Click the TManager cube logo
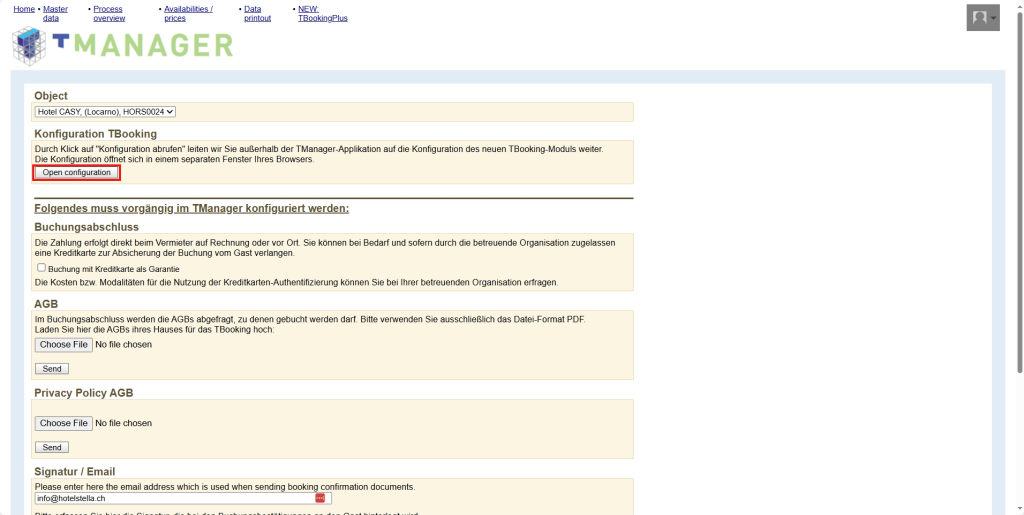The width and height of the screenshot is (1024, 515). tap(31, 45)
